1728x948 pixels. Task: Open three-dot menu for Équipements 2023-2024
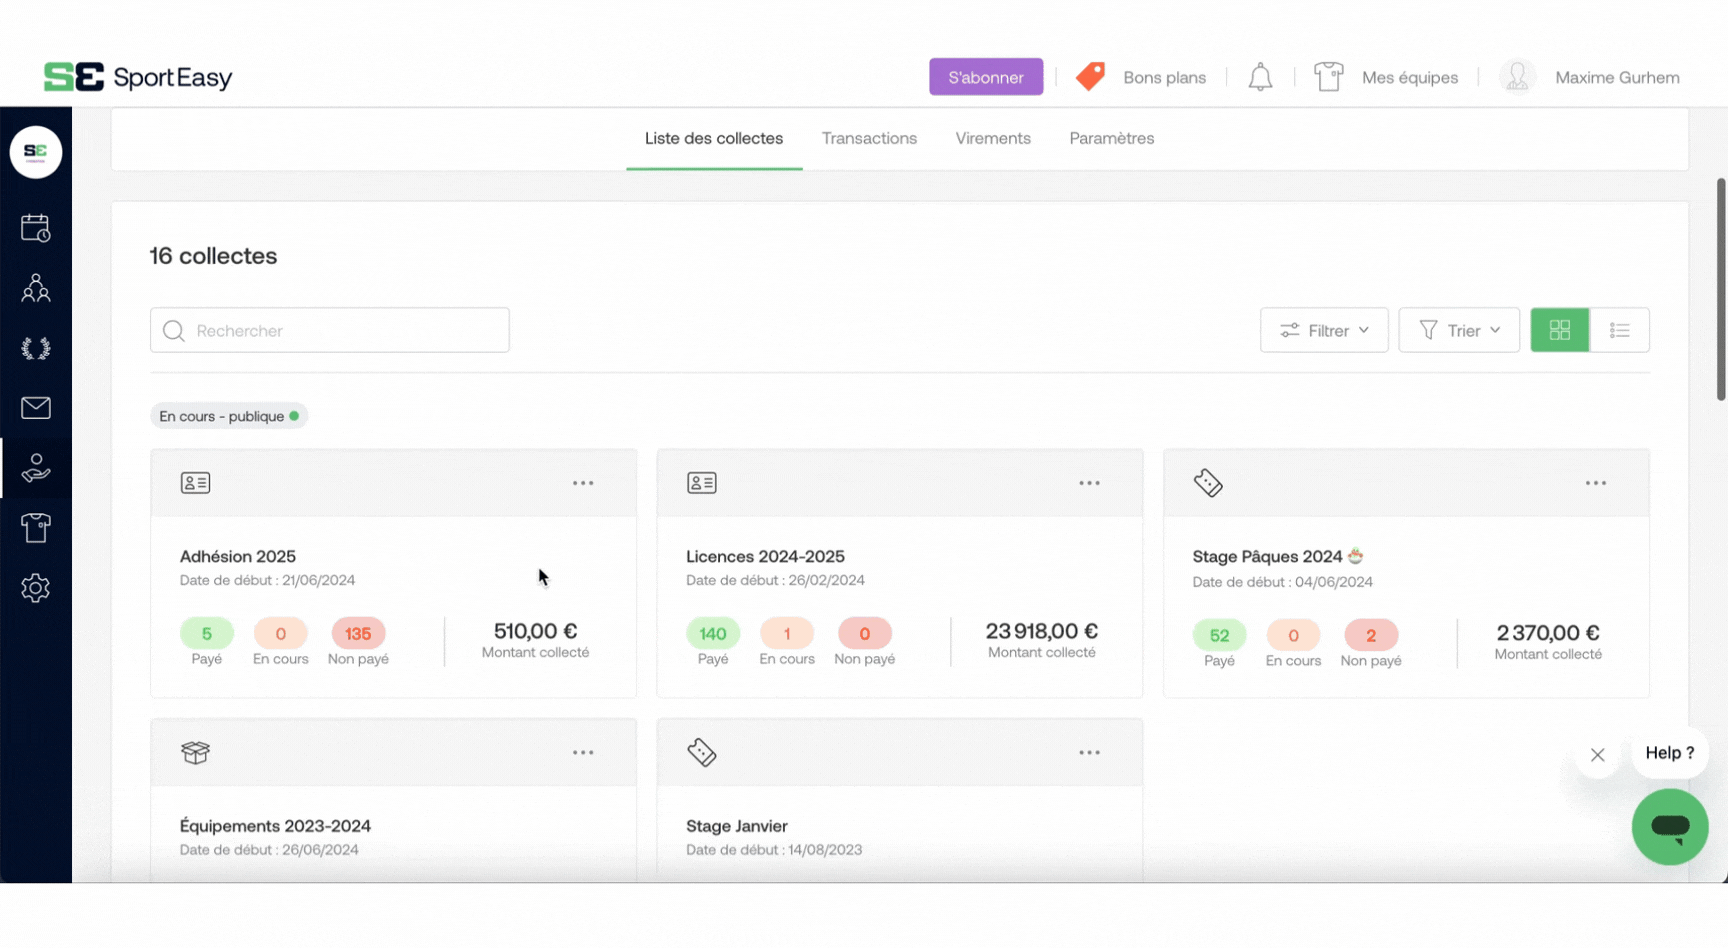tap(583, 753)
